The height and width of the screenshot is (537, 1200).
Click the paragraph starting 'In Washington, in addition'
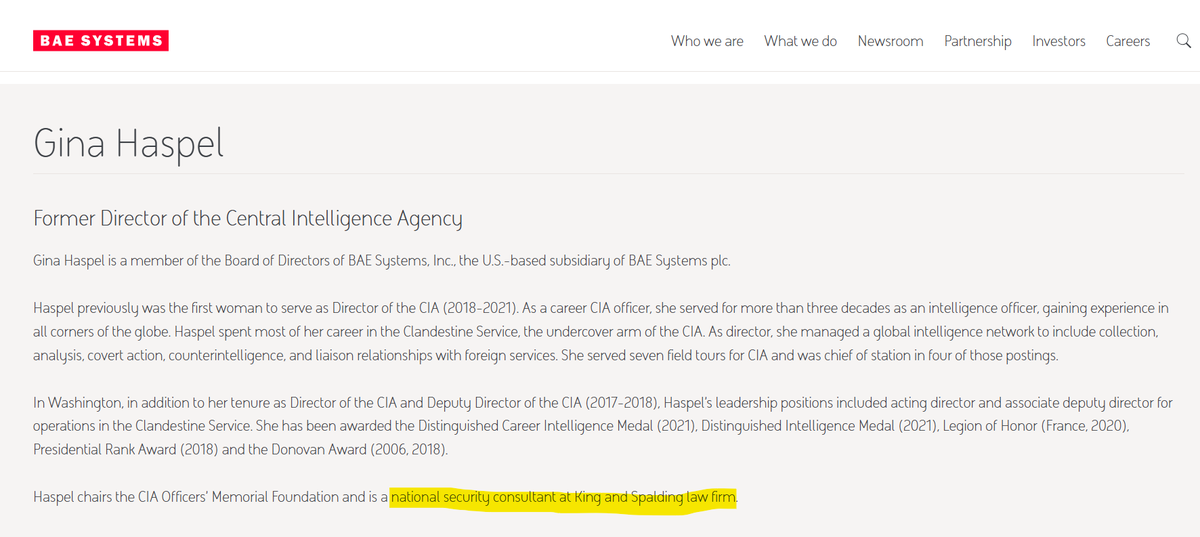[x=602, y=426]
